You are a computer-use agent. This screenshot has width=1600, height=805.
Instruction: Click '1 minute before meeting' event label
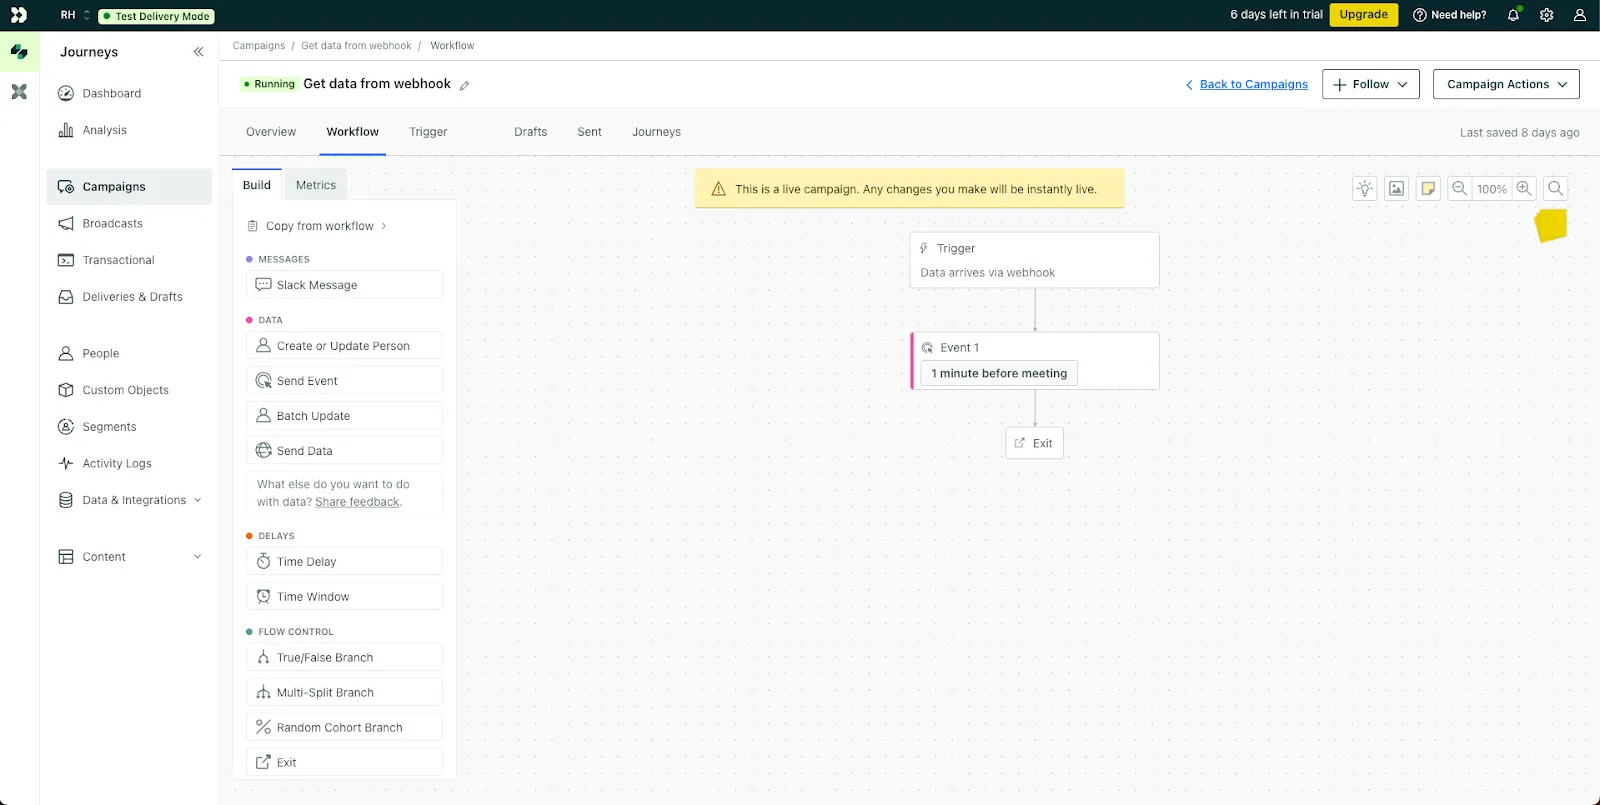999,374
